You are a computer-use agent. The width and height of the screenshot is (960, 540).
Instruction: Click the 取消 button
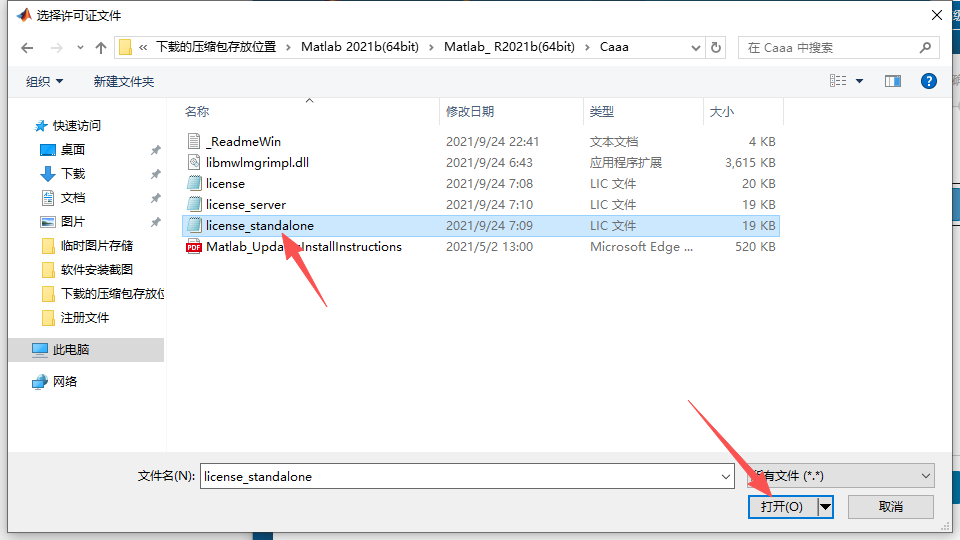[x=891, y=506]
